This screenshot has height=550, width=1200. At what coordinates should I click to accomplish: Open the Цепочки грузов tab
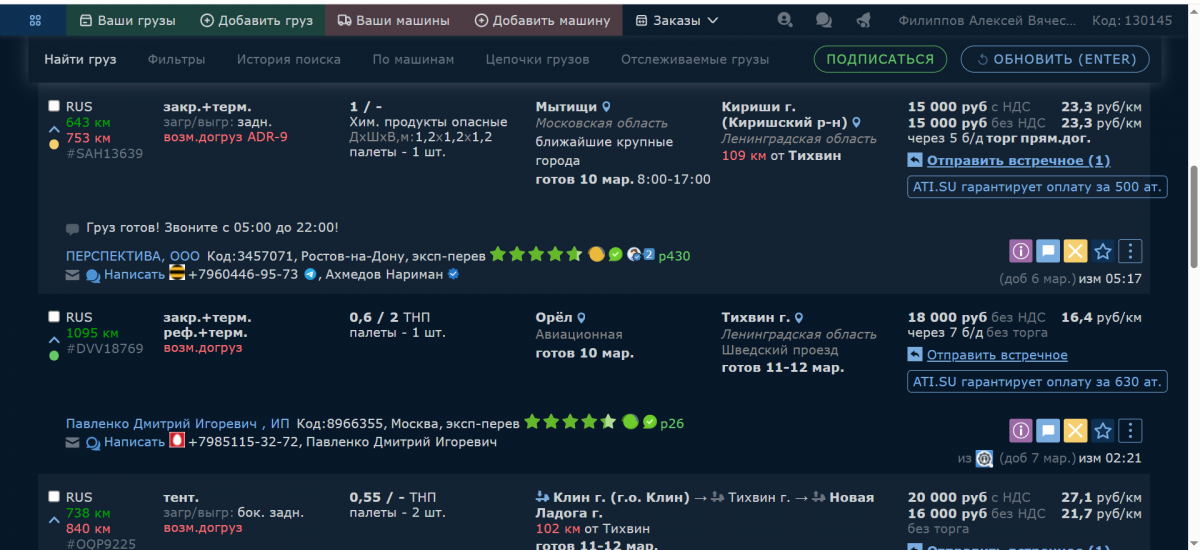point(537,59)
